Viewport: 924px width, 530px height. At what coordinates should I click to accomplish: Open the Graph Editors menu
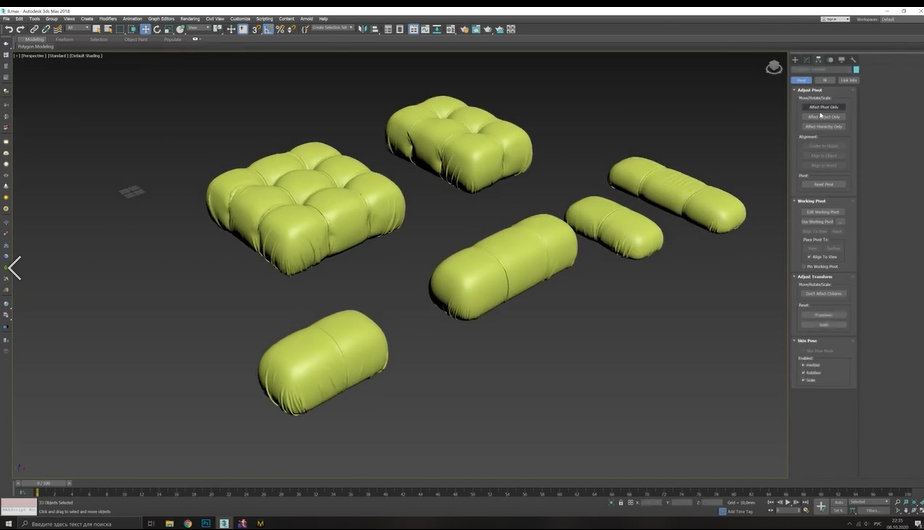(x=161, y=19)
